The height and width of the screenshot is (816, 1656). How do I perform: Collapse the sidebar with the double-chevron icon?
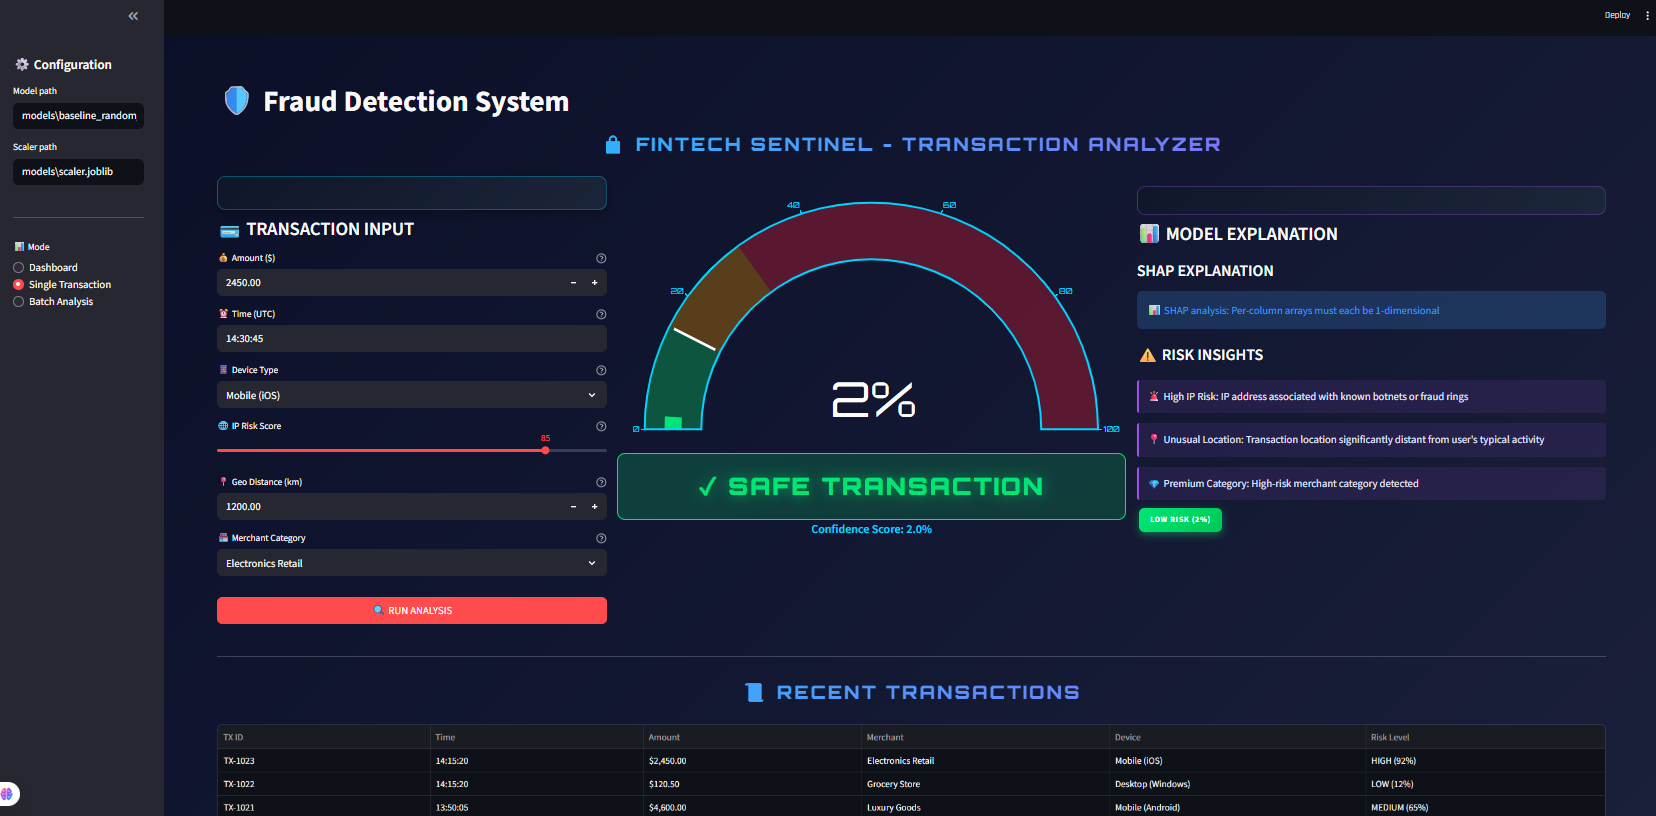coord(133,16)
